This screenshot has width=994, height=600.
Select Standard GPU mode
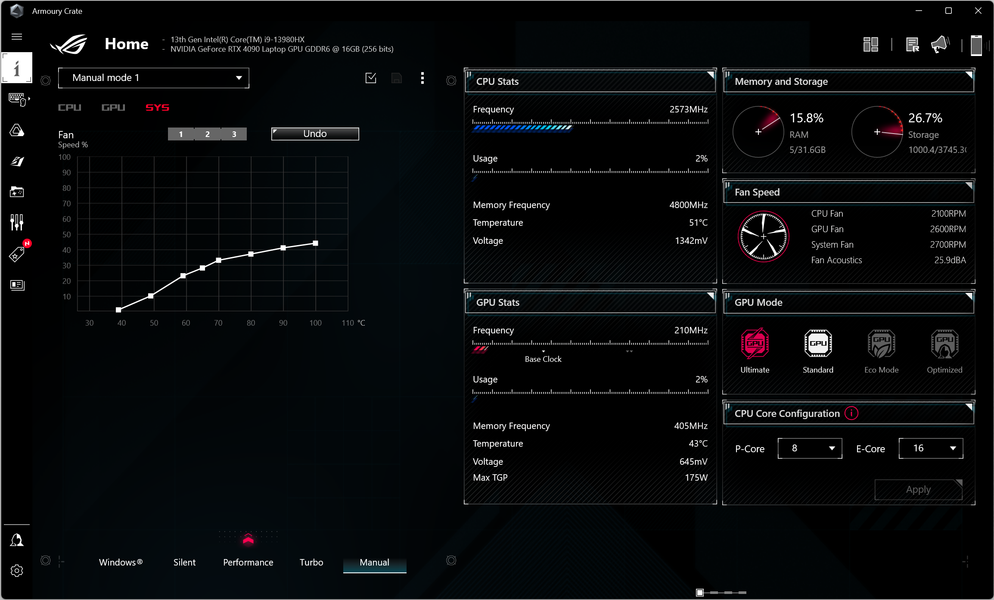click(818, 351)
